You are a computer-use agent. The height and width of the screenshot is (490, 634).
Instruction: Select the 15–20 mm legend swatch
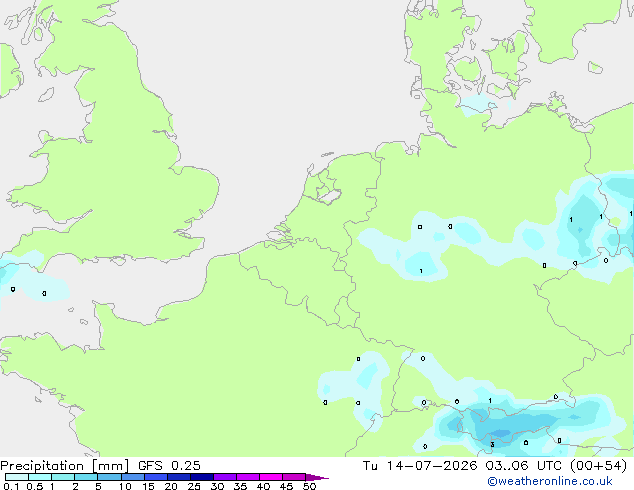click(156, 477)
